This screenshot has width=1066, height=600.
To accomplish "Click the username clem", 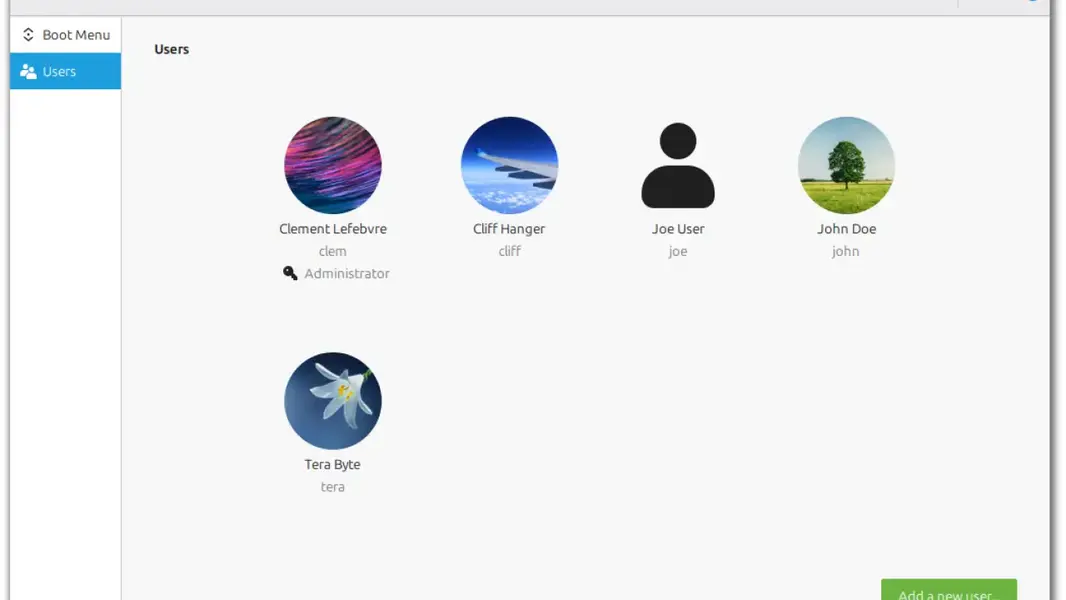I will [332, 251].
